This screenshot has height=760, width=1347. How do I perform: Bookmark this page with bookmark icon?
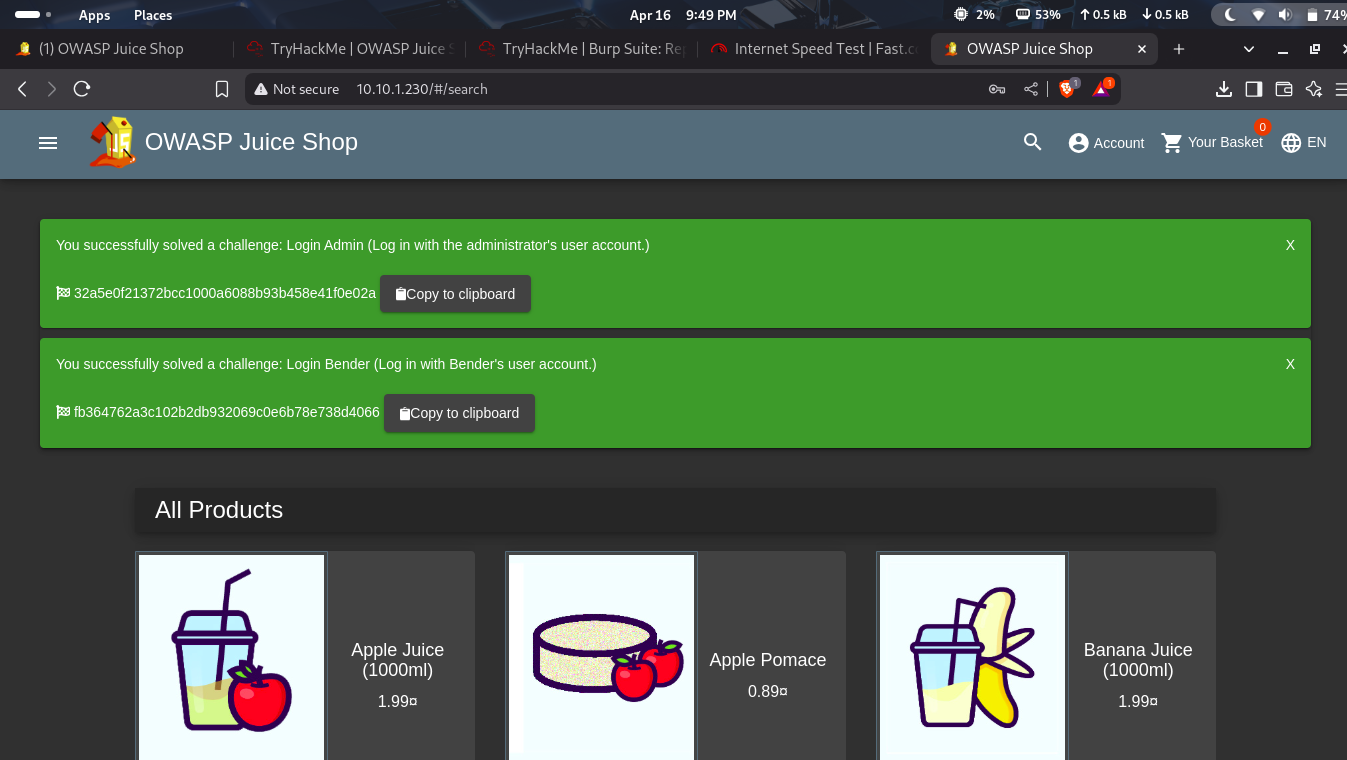(x=222, y=89)
